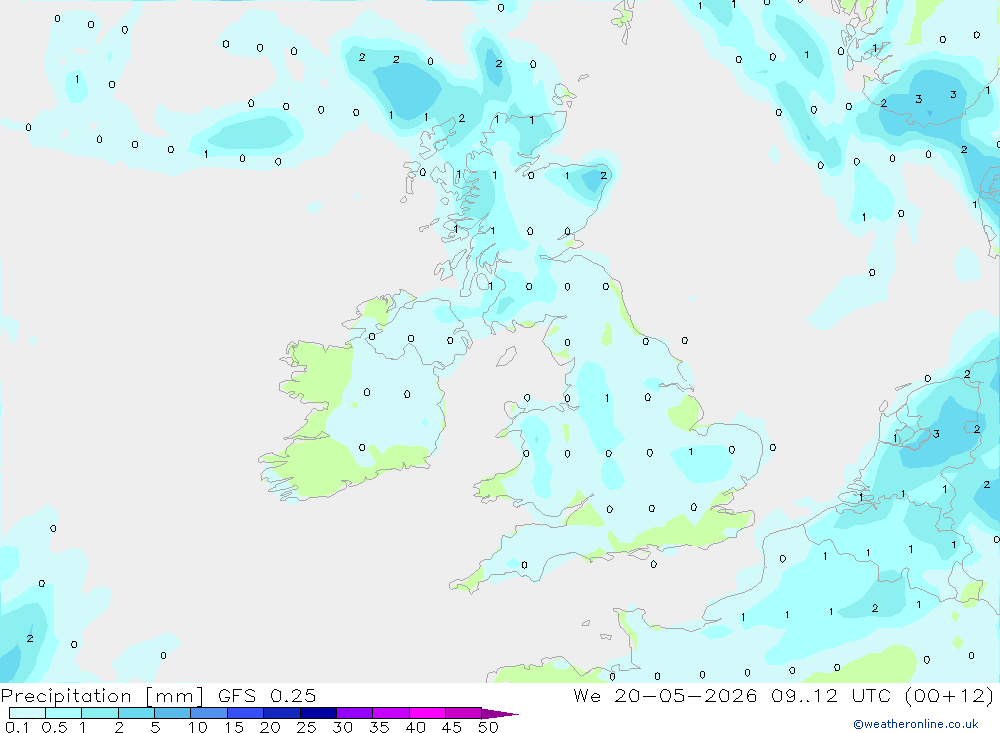
Task: Click the '30' legend label
Action: click(342, 727)
